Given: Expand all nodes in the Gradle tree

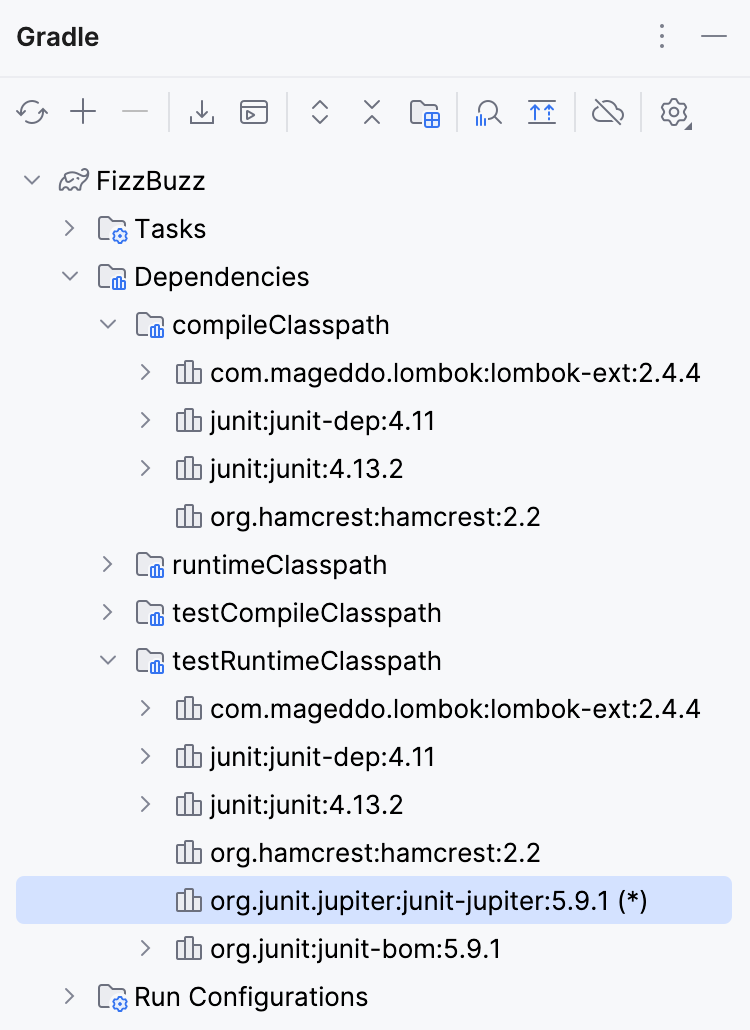Looking at the screenshot, I should pyautogui.click(x=320, y=113).
